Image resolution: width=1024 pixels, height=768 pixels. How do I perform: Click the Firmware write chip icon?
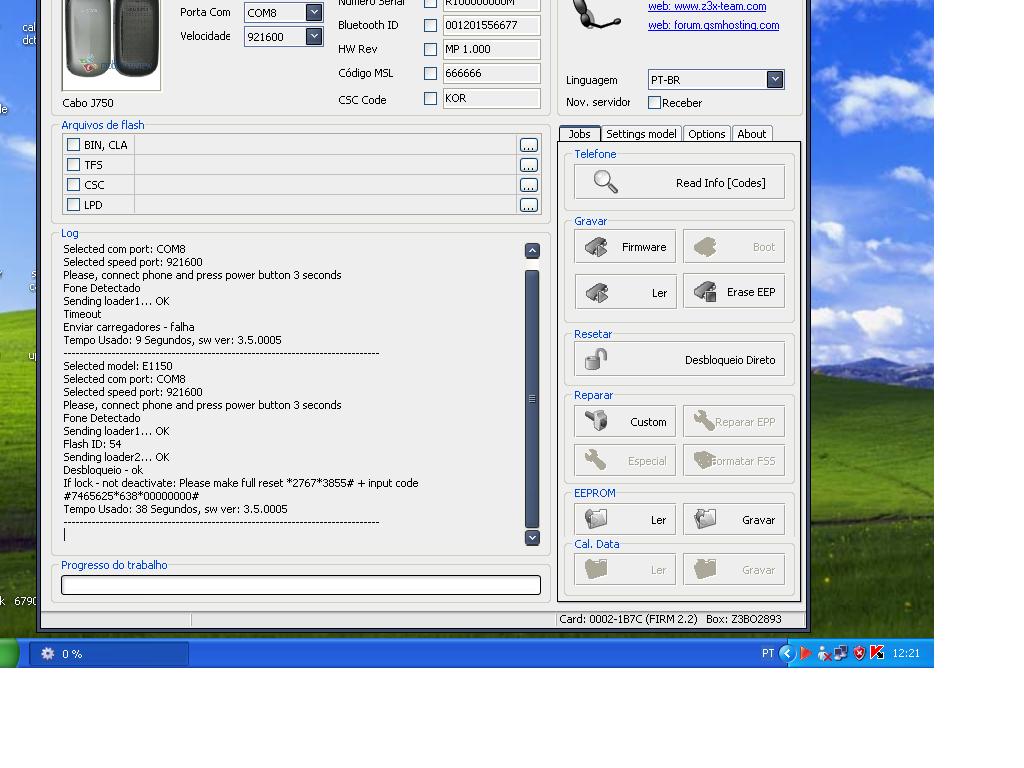tap(597, 247)
